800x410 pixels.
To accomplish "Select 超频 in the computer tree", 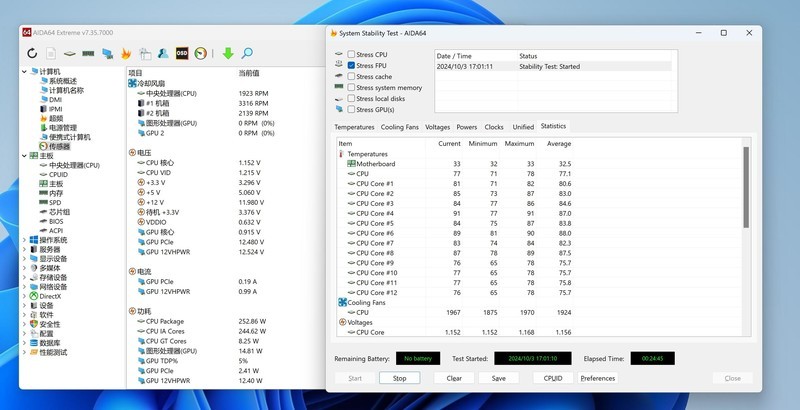I will coord(55,118).
